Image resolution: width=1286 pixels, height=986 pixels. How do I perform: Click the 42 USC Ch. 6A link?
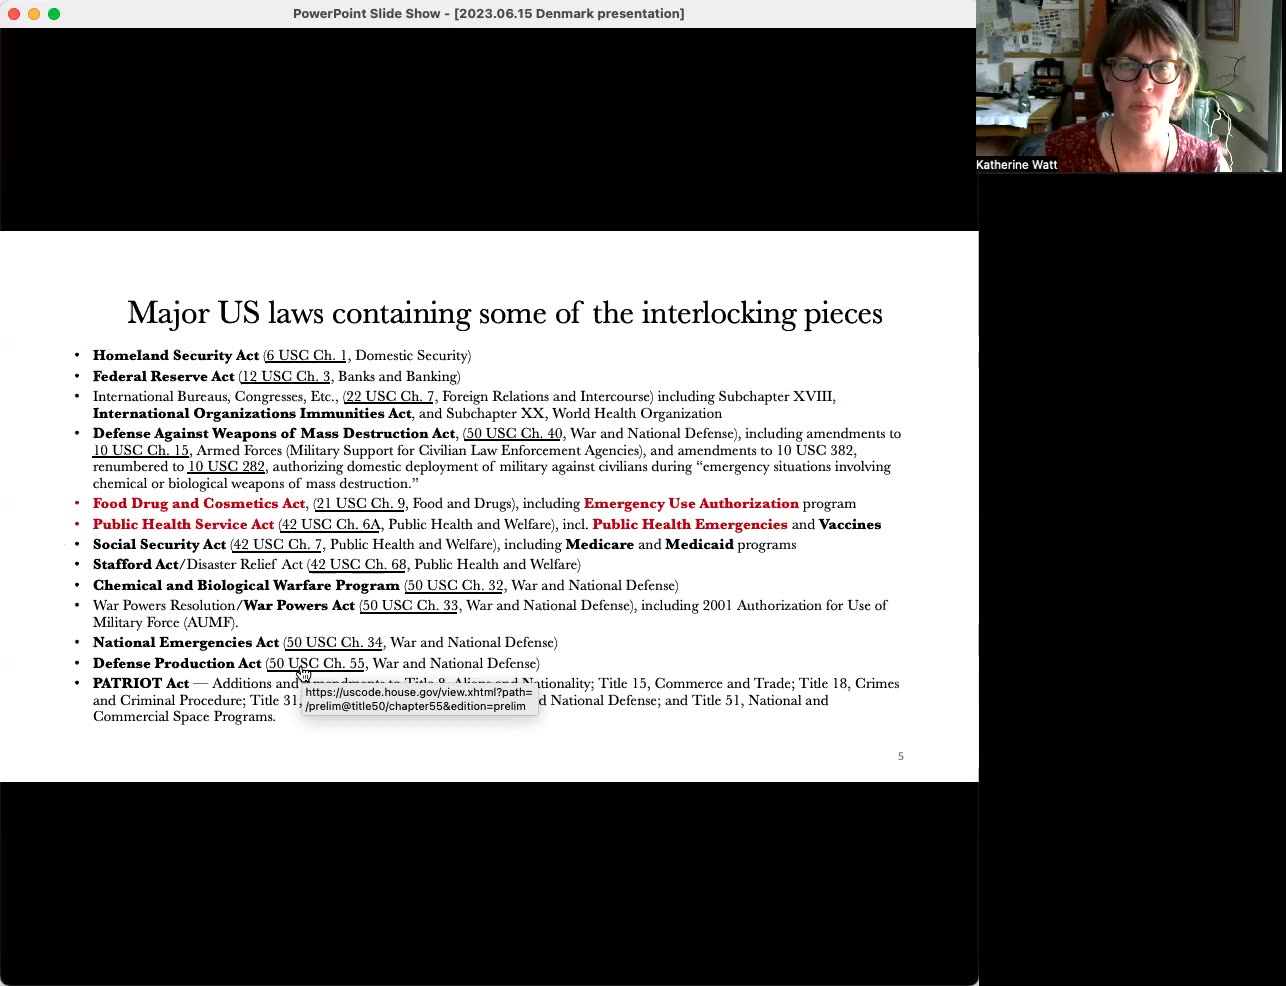[x=331, y=525]
